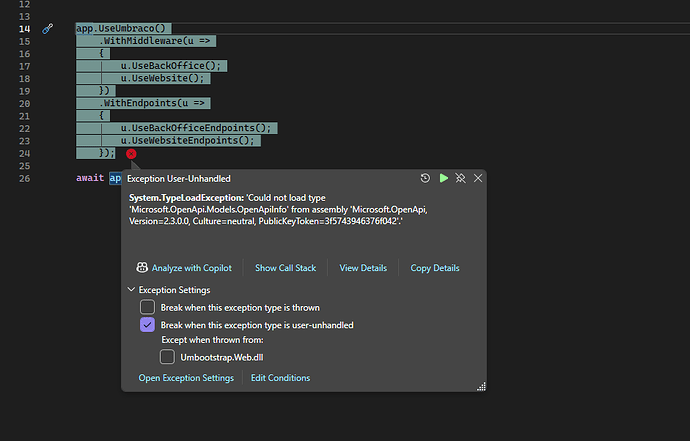Click View Details link
The height and width of the screenshot is (441, 690).
pos(363,268)
